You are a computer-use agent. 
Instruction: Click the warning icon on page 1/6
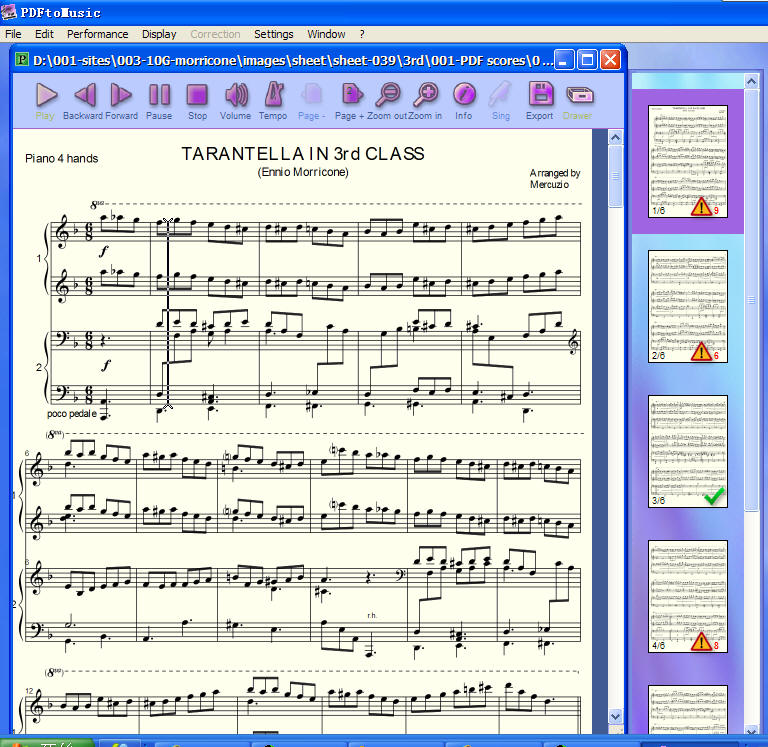pos(701,207)
